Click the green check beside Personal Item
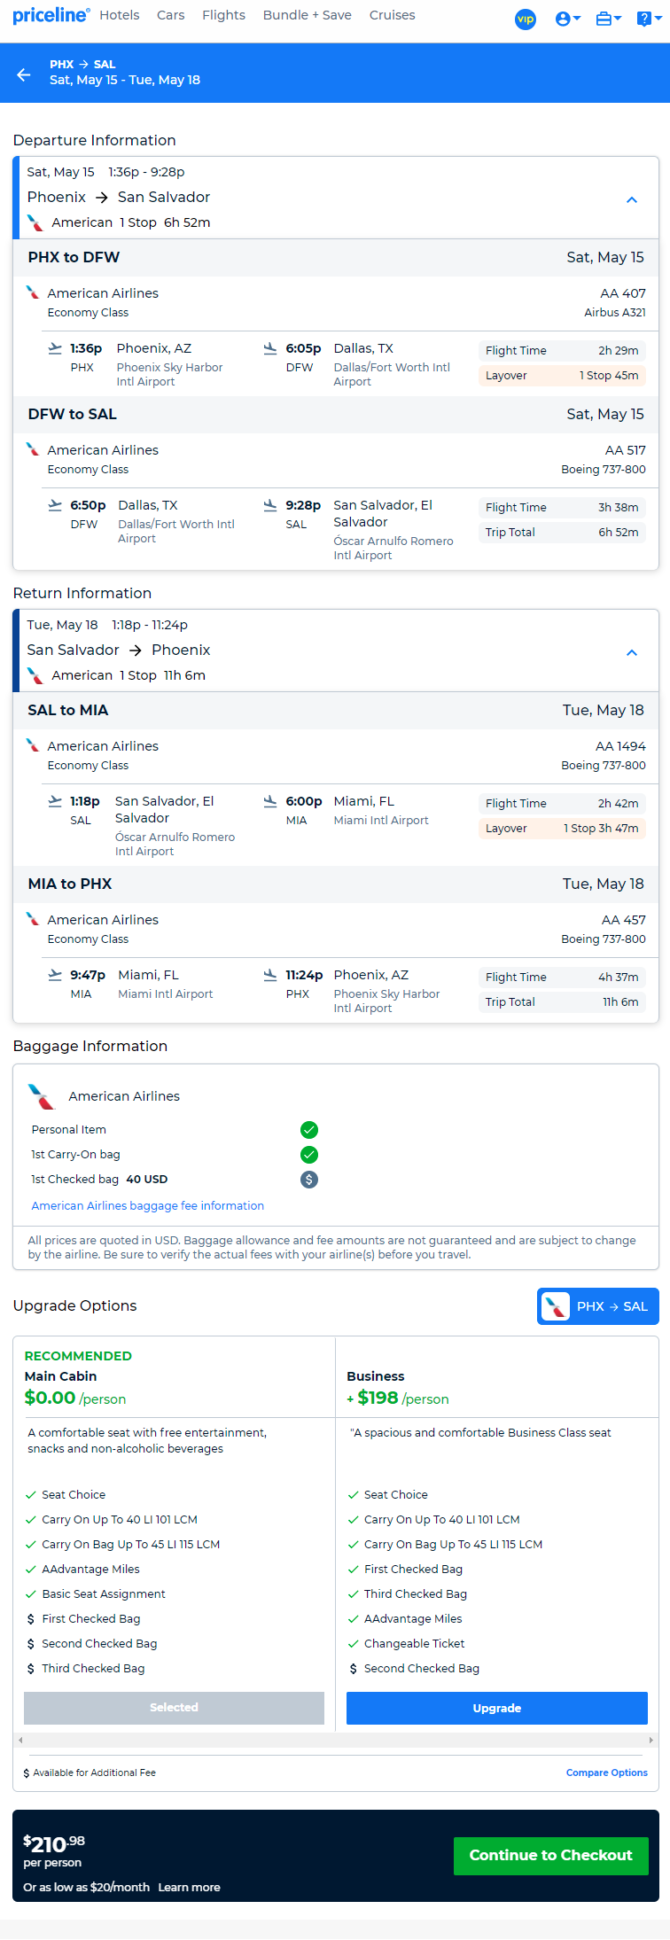Image resolution: width=670 pixels, height=1940 pixels. 309,1130
